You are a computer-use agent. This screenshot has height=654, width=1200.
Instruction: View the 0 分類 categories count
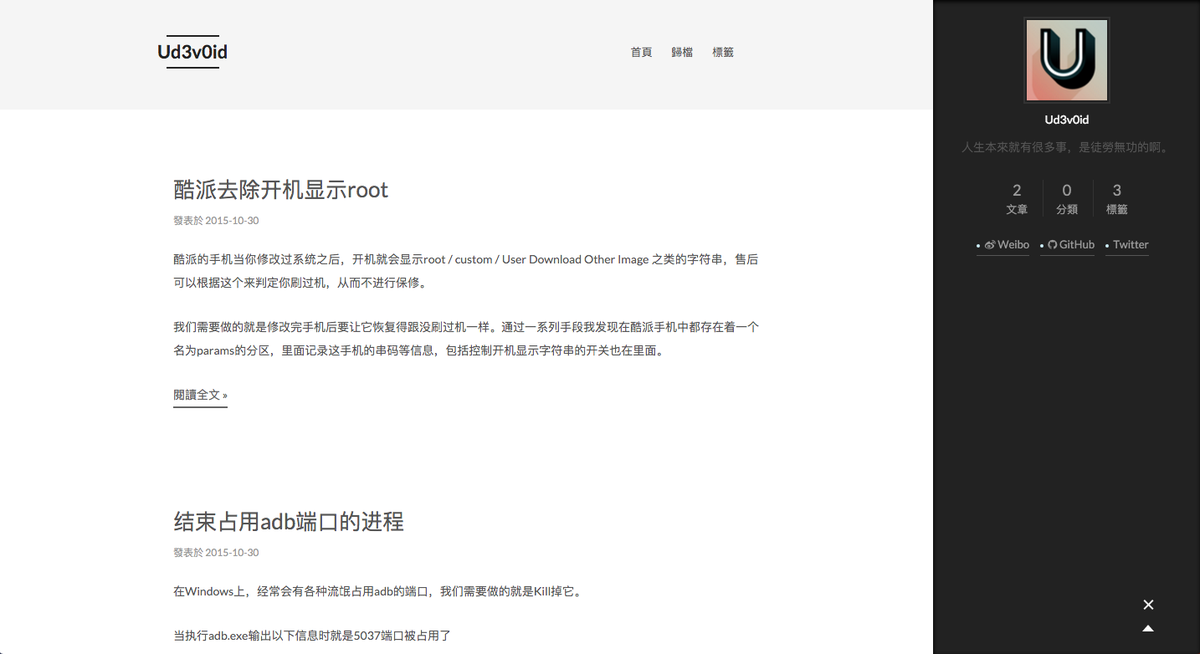coord(1067,198)
